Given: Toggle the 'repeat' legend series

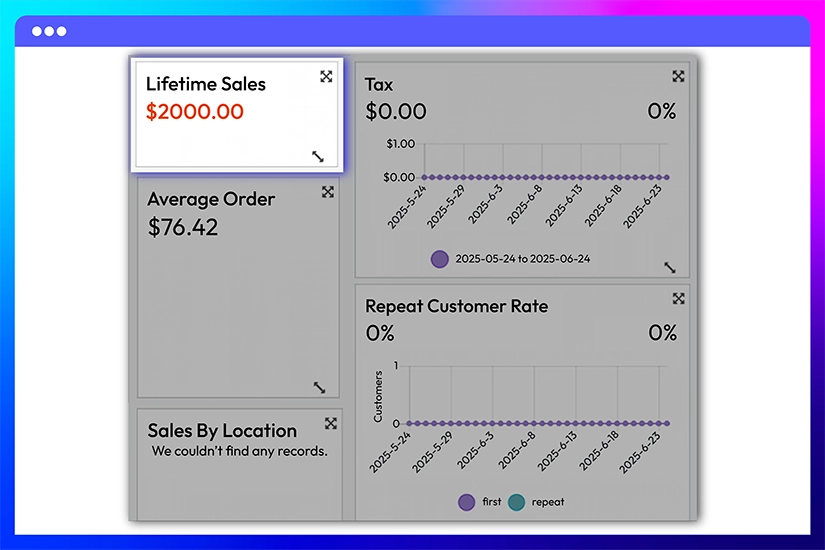Looking at the screenshot, I should click(536, 502).
